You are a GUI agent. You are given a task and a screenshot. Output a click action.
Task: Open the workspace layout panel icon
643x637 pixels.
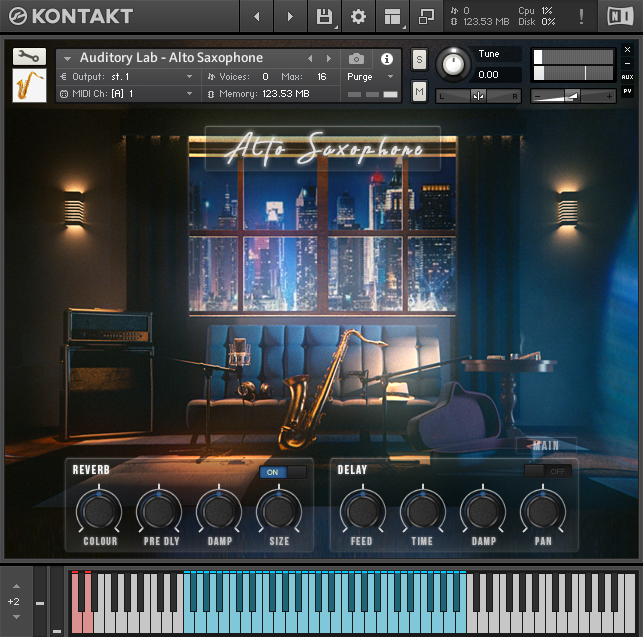(x=392, y=17)
